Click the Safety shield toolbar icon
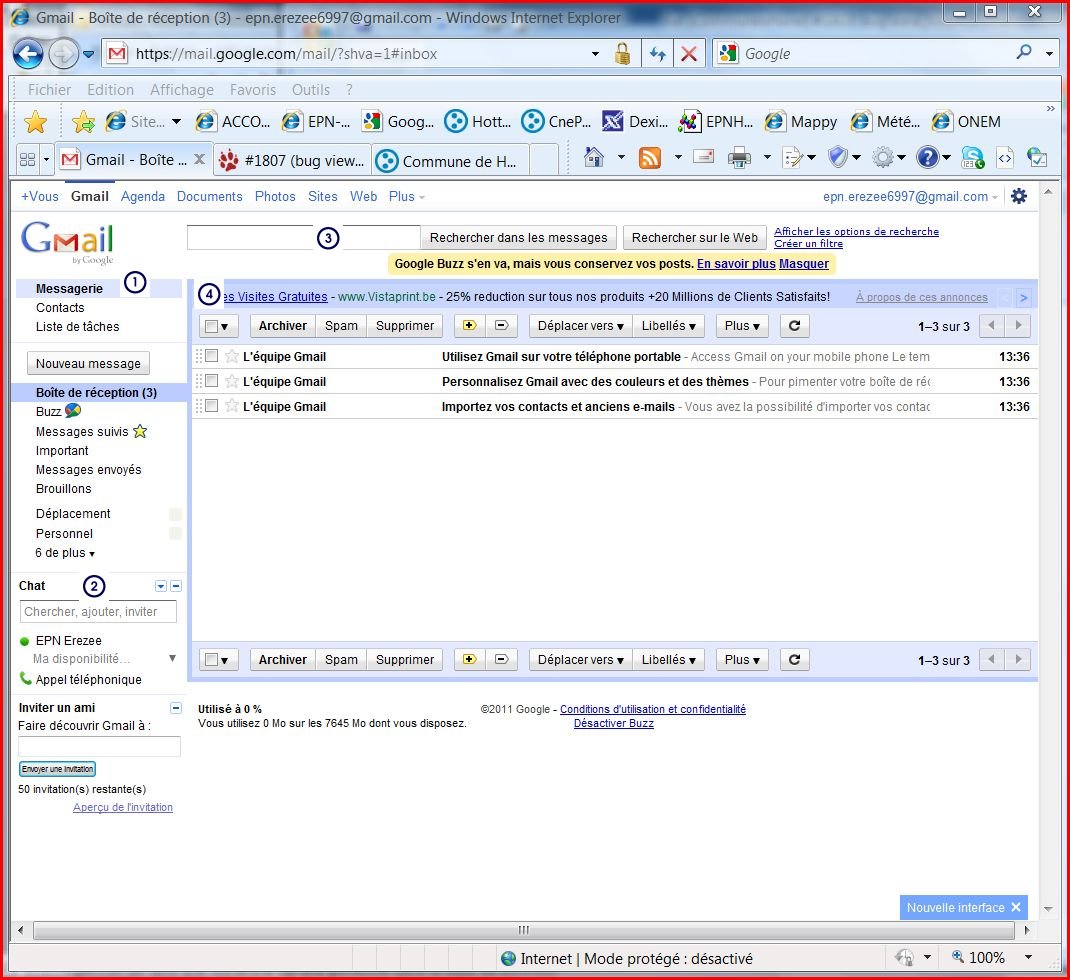 click(x=837, y=158)
